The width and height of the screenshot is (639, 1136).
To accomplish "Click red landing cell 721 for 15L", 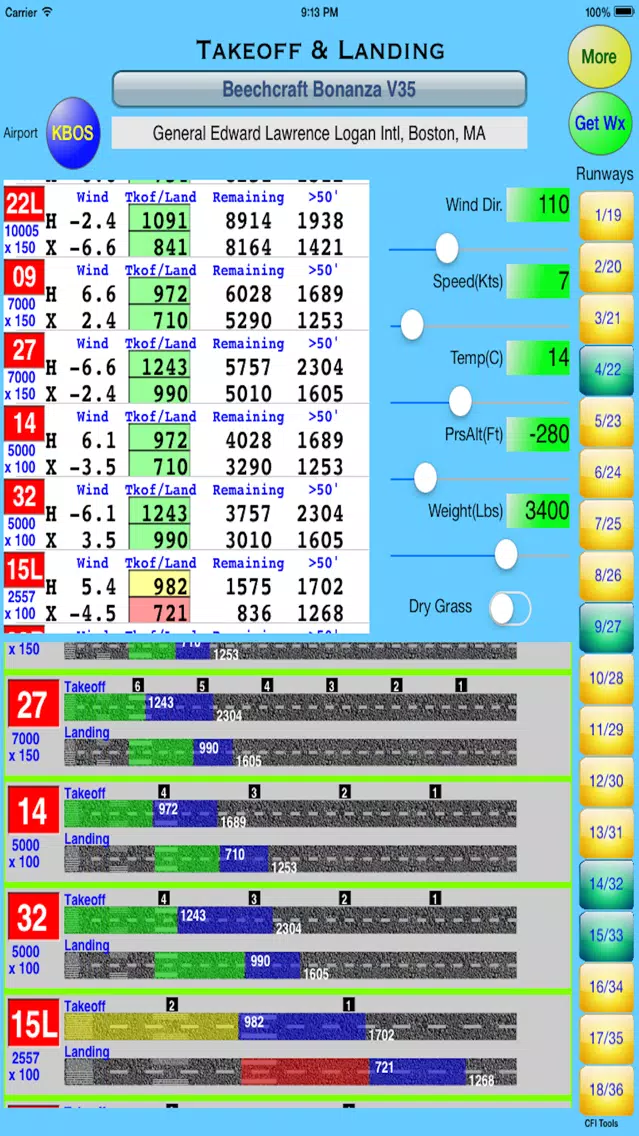I will (159, 612).
